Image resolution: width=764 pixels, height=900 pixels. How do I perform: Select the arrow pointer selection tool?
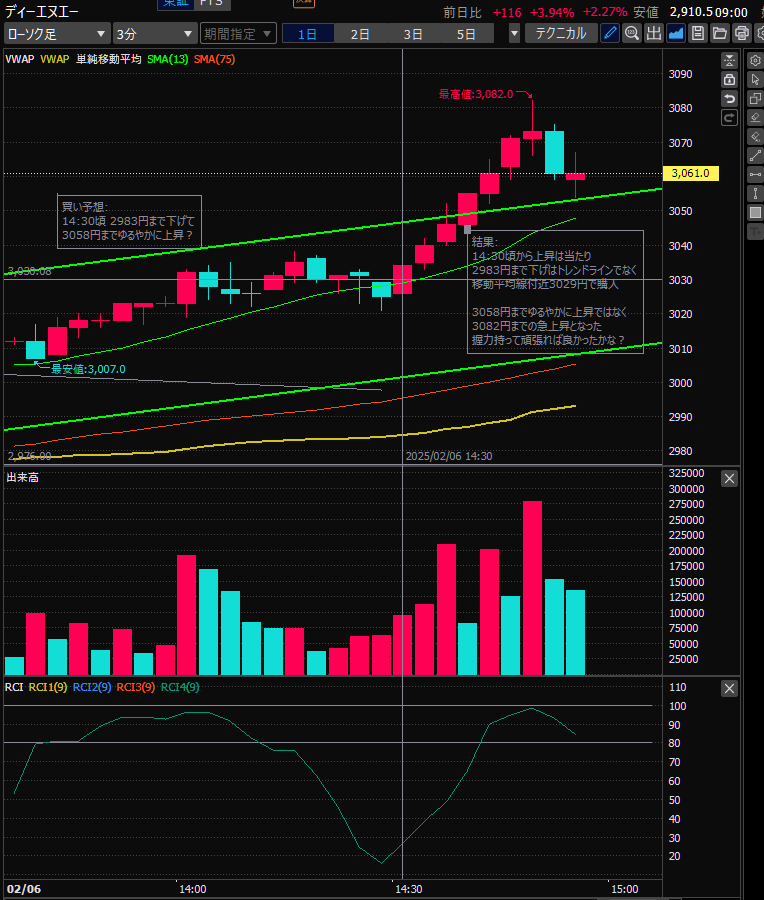[x=755, y=79]
